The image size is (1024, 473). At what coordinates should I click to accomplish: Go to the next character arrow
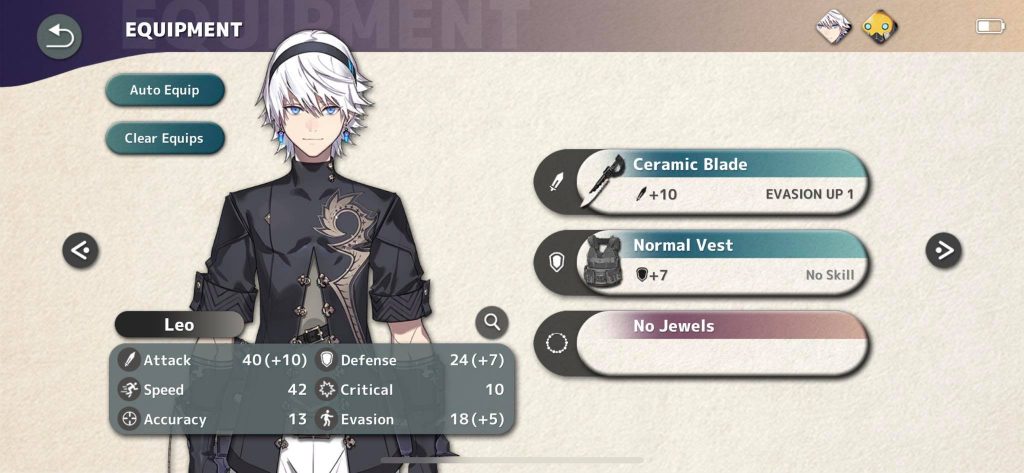pos(944,250)
